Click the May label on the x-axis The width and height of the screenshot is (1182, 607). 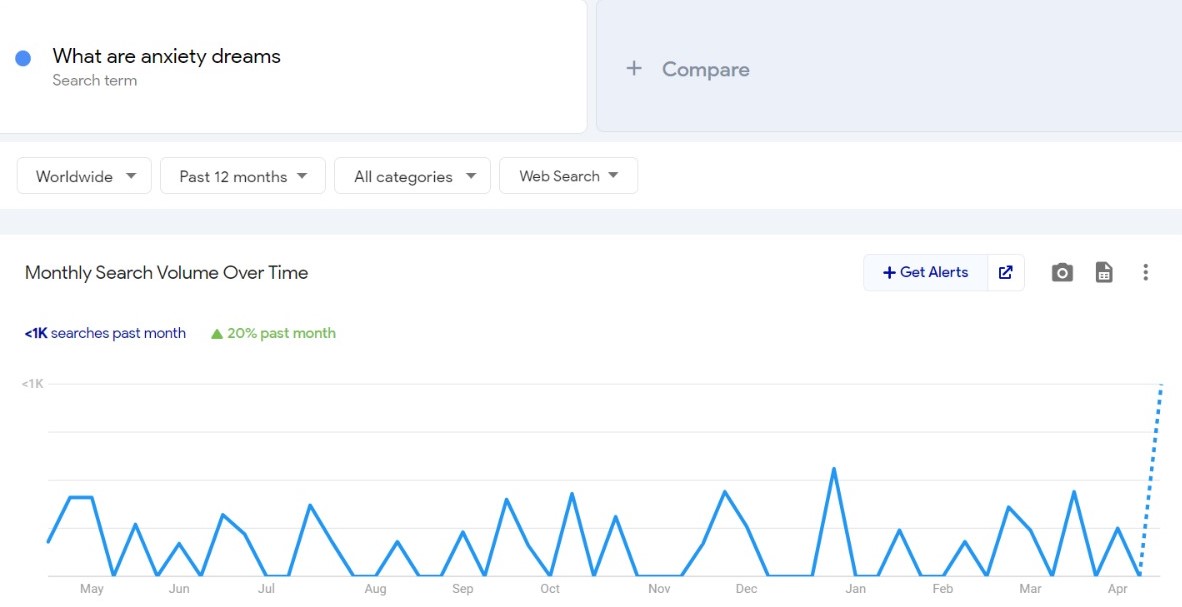91,590
